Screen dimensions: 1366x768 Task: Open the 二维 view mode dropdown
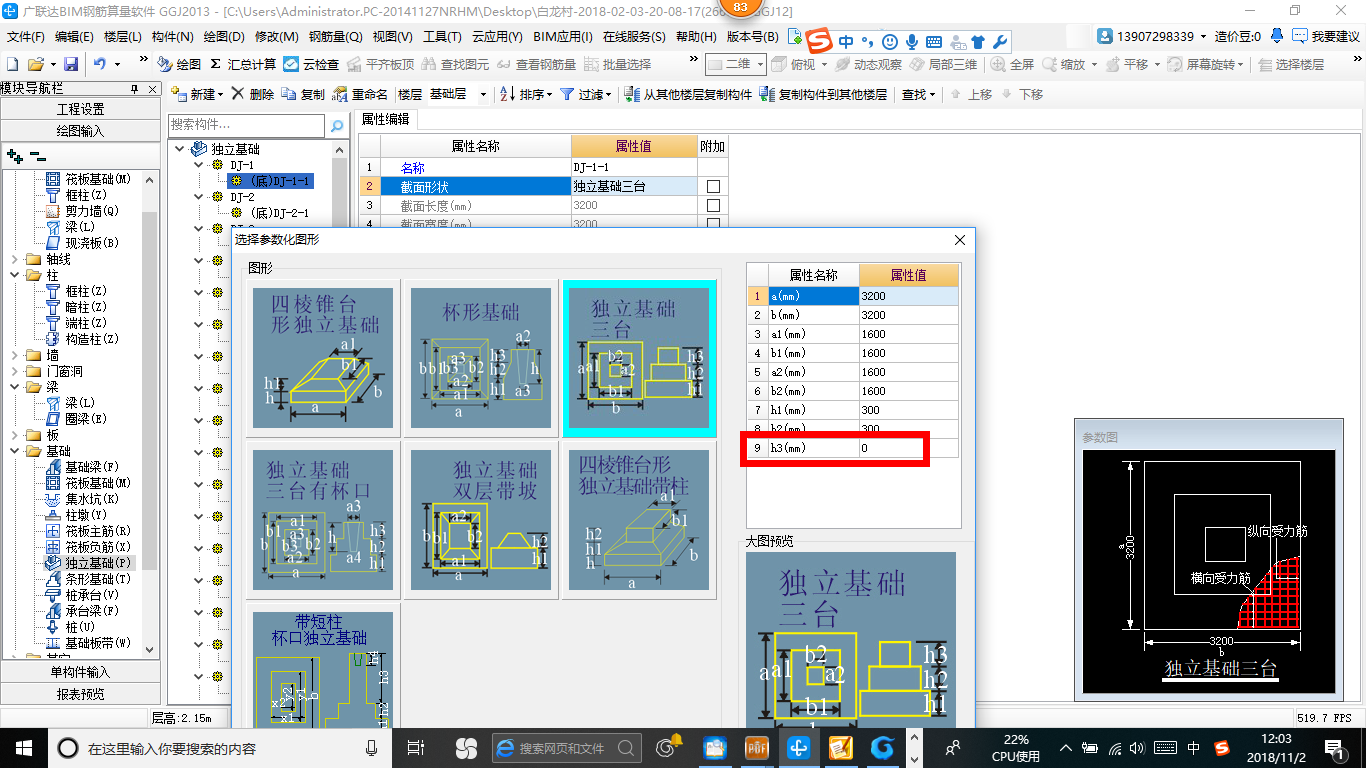[735, 64]
